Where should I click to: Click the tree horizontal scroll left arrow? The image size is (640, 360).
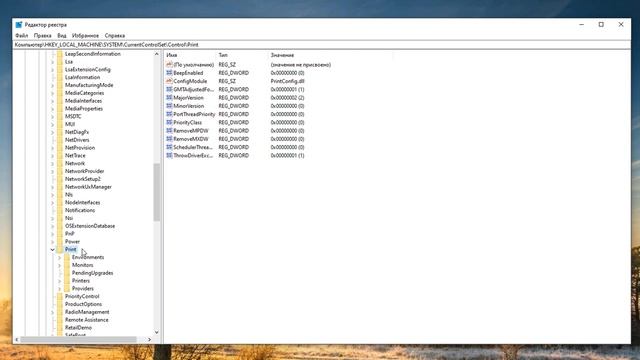[x=17, y=340]
